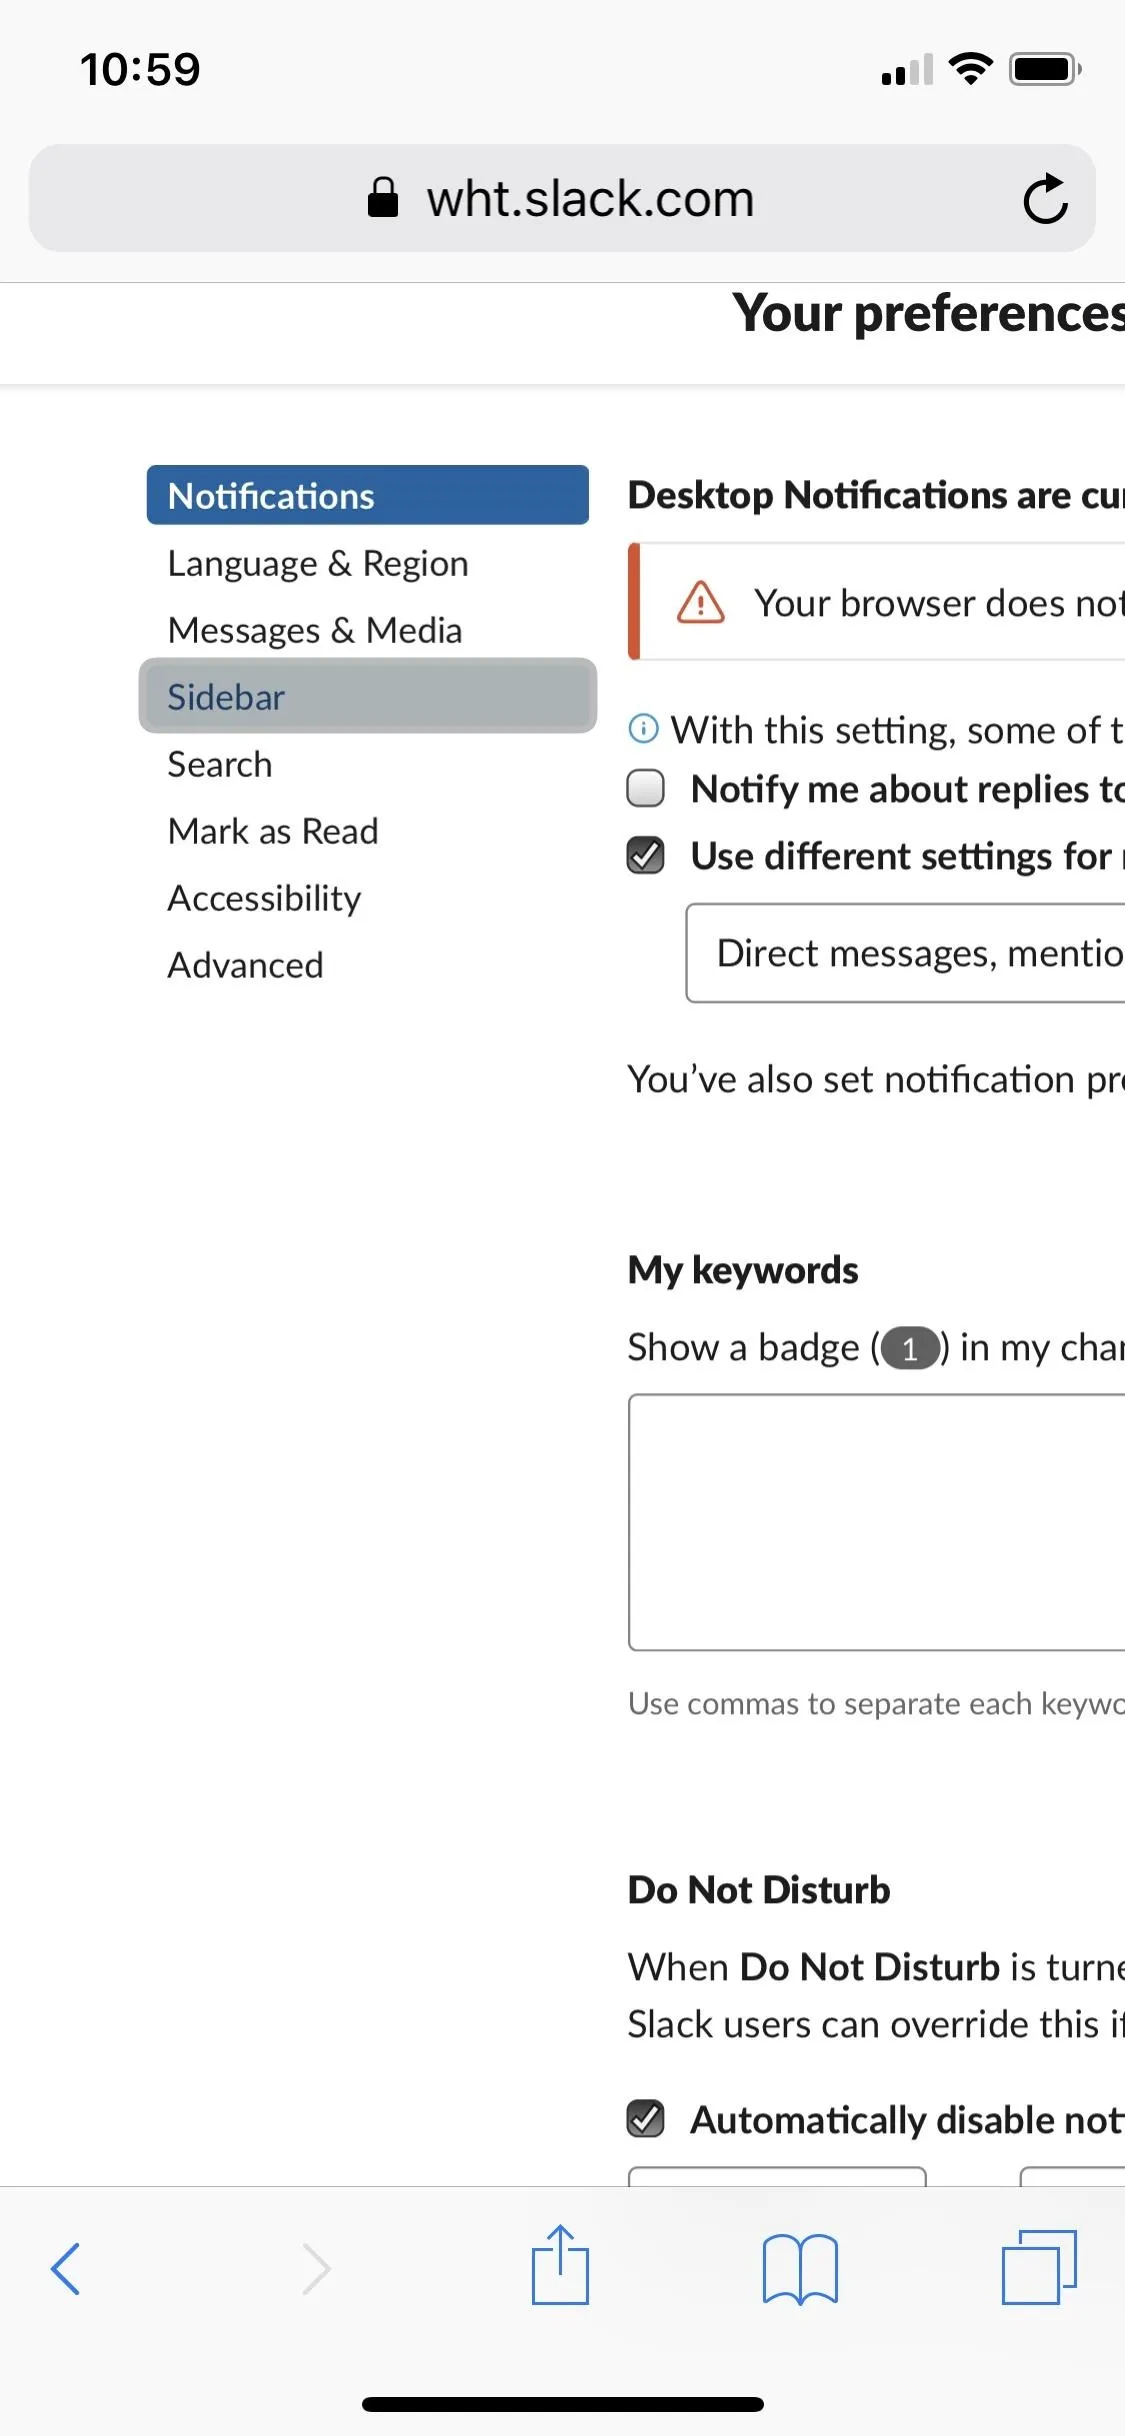The width and height of the screenshot is (1125, 2436).
Task: Tap the padlock icon in address bar
Action: point(383,197)
